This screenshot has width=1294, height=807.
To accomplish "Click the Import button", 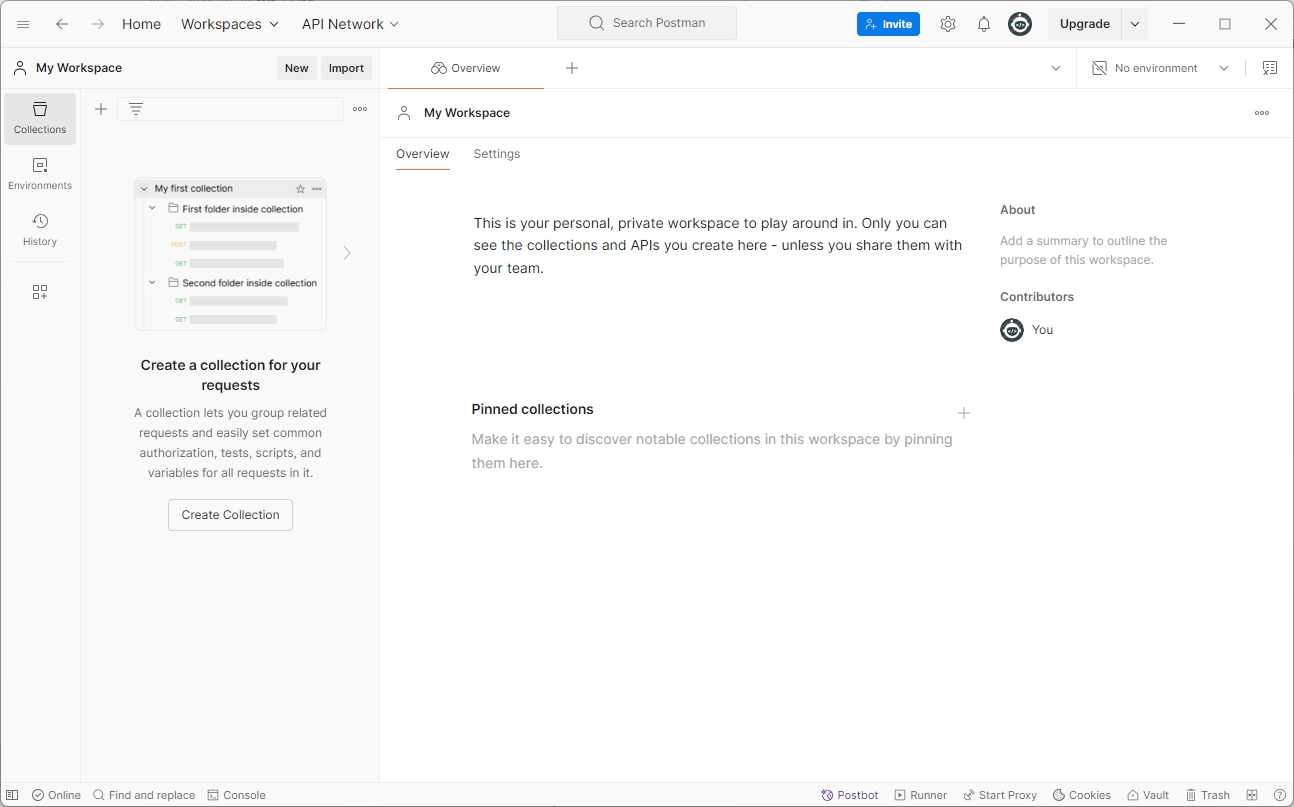I will pos(347,68).
